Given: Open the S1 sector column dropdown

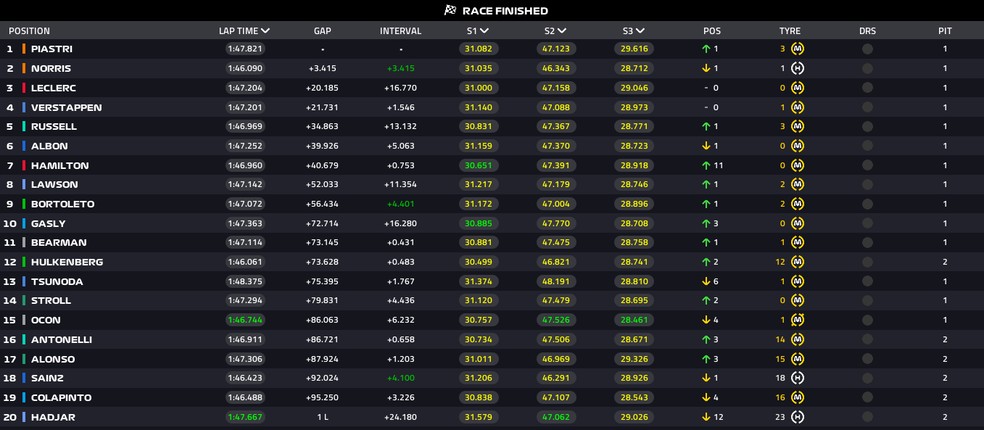Looking at the screenshot, I should pos(484,31).
